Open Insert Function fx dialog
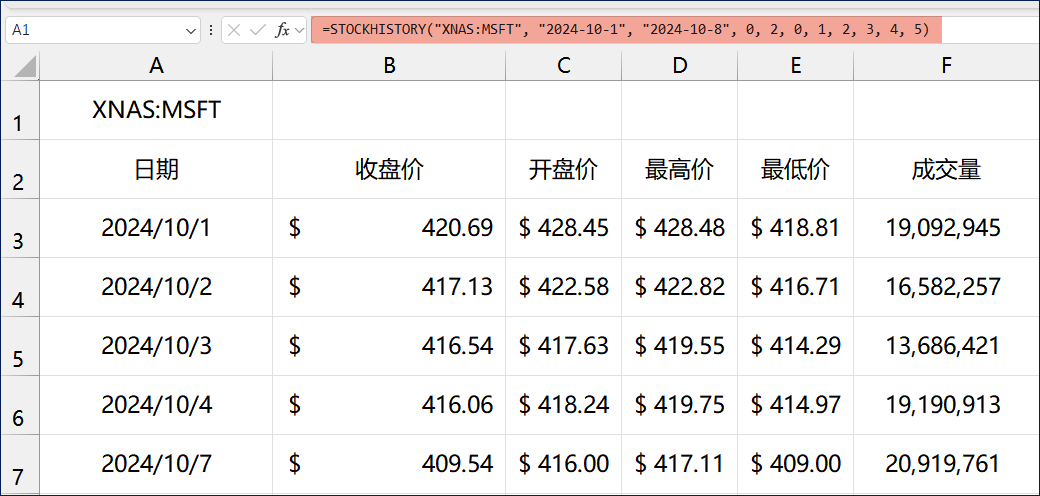 coord(282,31)
